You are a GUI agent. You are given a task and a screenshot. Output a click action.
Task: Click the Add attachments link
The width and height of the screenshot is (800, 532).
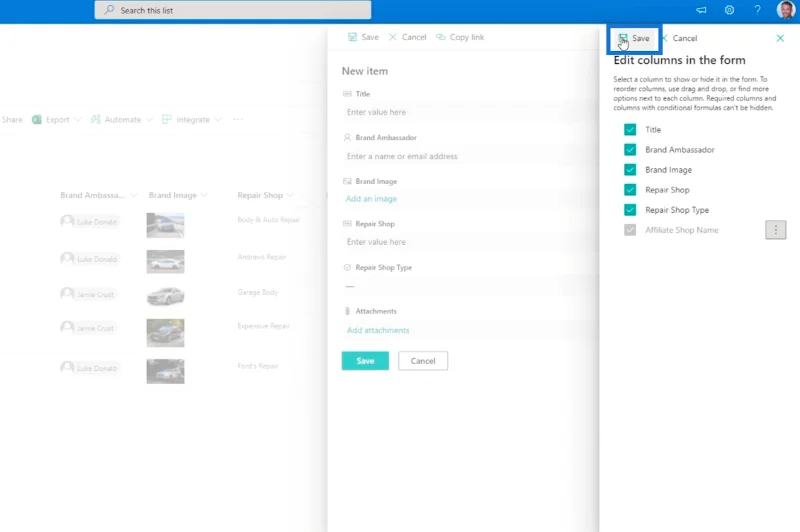point(378,331)
